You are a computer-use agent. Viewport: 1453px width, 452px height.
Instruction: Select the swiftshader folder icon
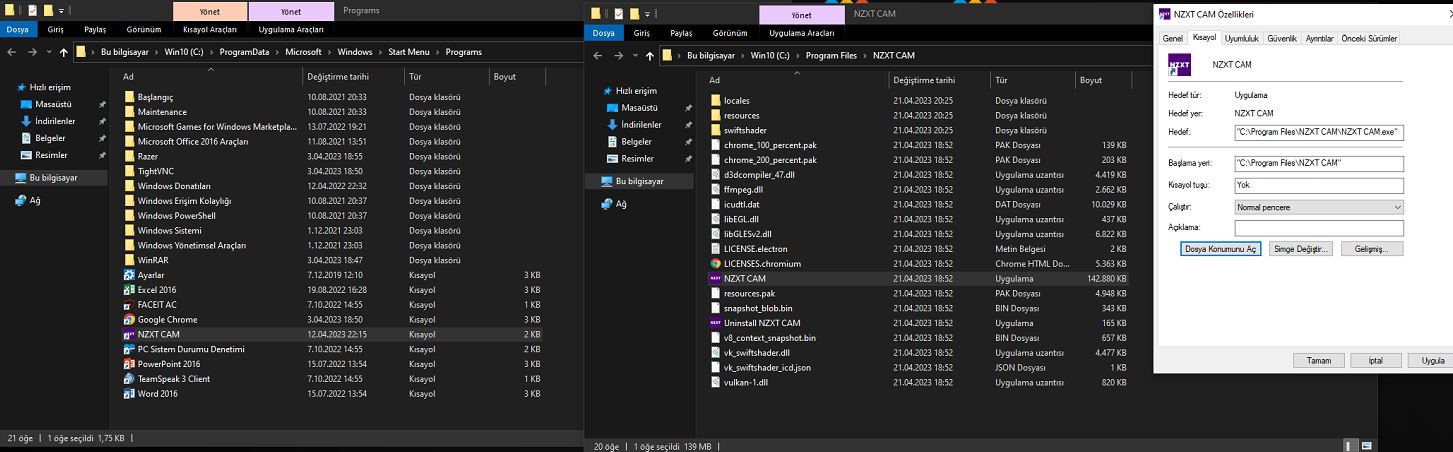715,130
